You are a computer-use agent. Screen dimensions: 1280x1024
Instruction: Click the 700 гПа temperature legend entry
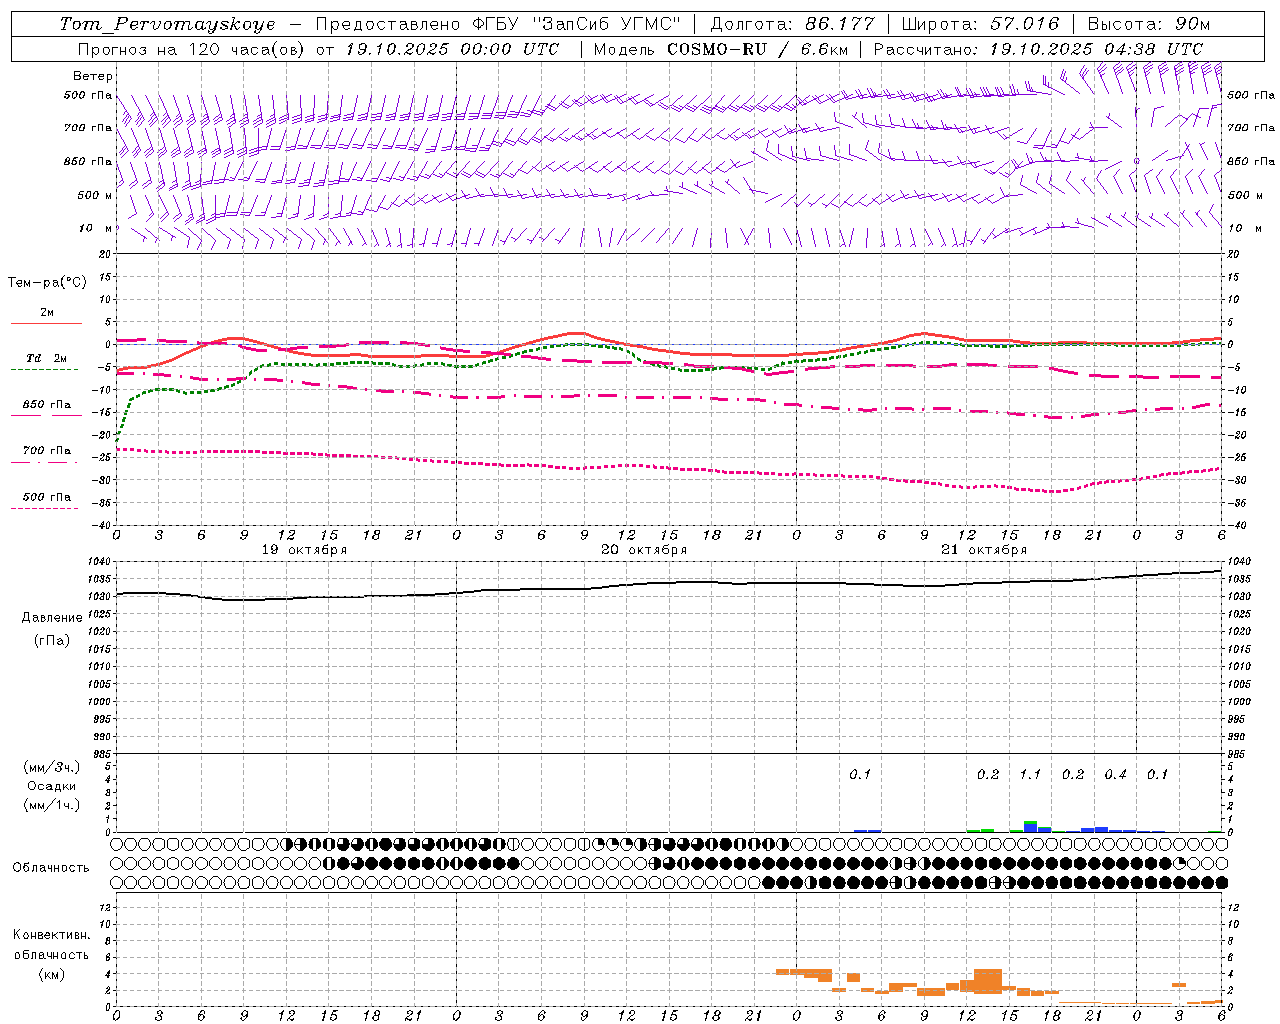[47, 451]
